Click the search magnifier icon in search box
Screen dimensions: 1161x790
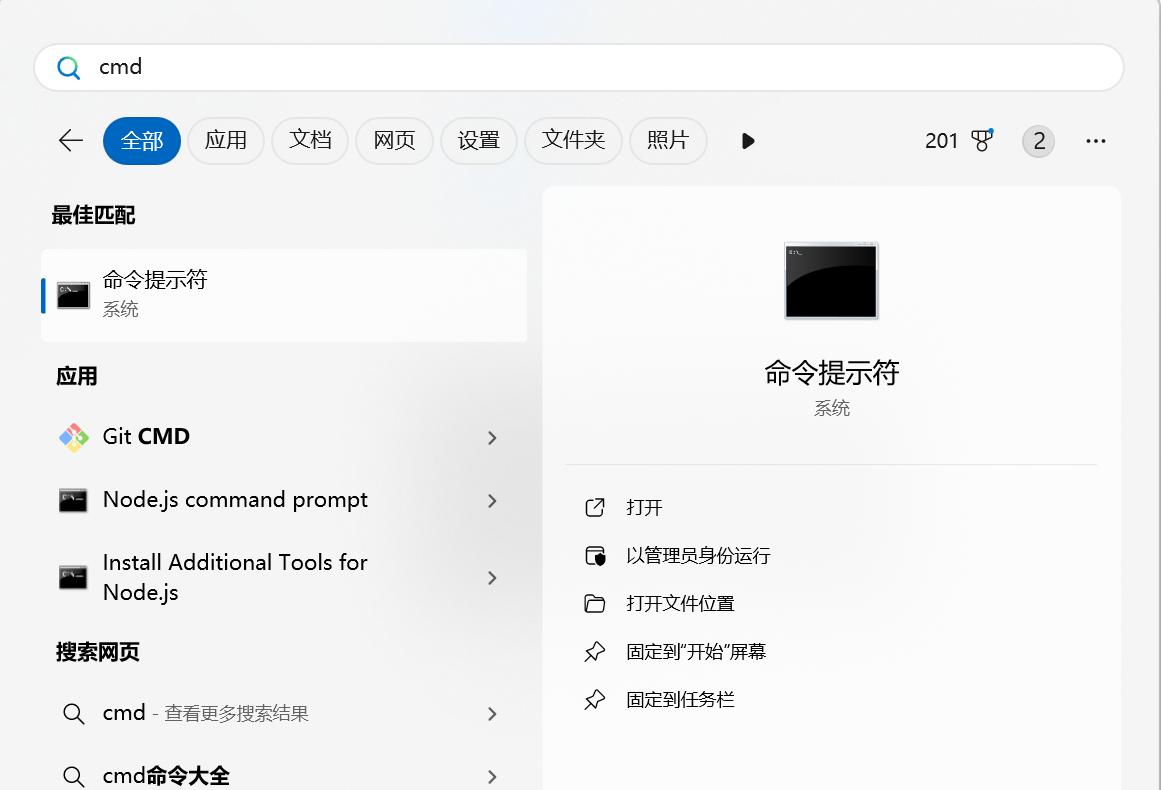[x=68, y=67]
